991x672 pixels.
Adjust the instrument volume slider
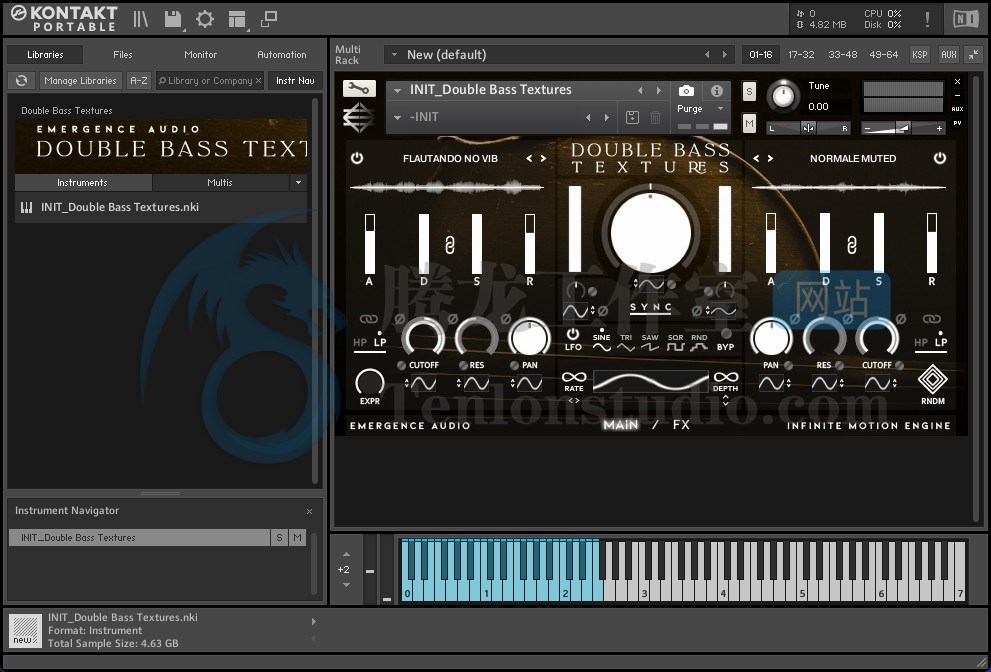[x=903, y=128]
